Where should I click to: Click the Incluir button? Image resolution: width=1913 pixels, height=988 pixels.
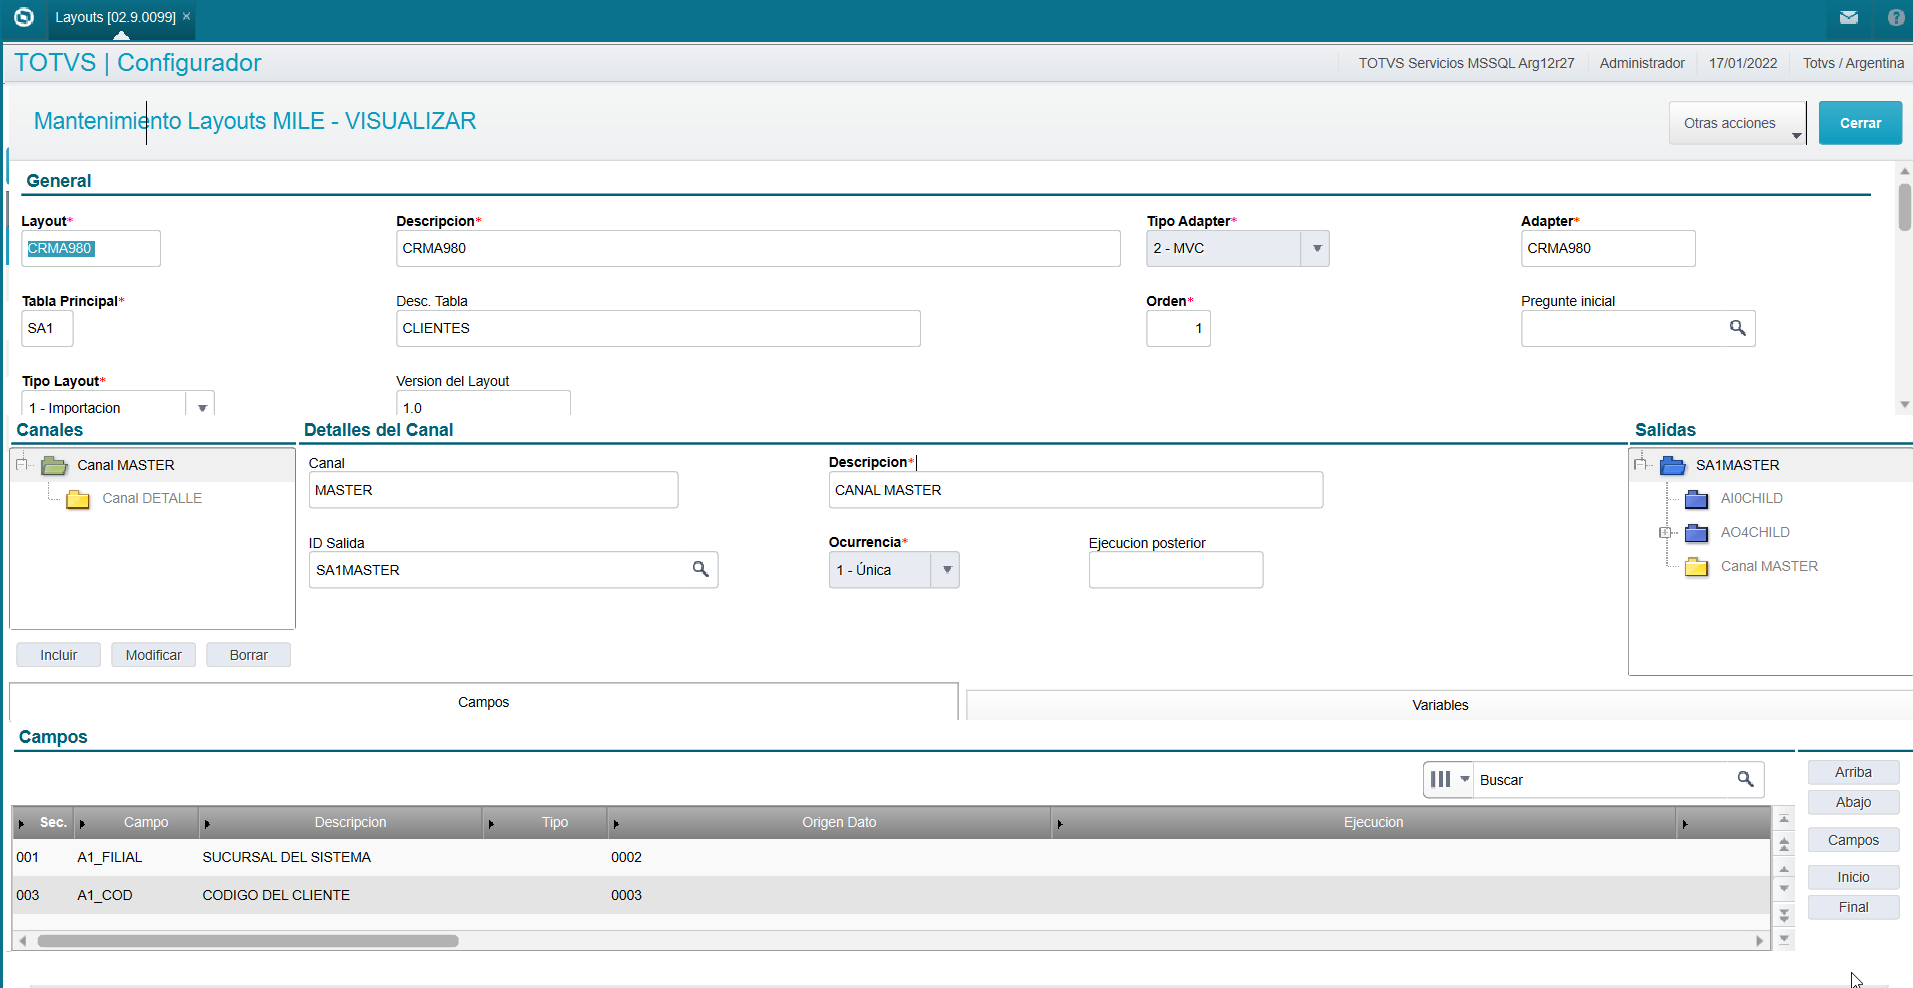pyautogui.click(x=59, y=655)
